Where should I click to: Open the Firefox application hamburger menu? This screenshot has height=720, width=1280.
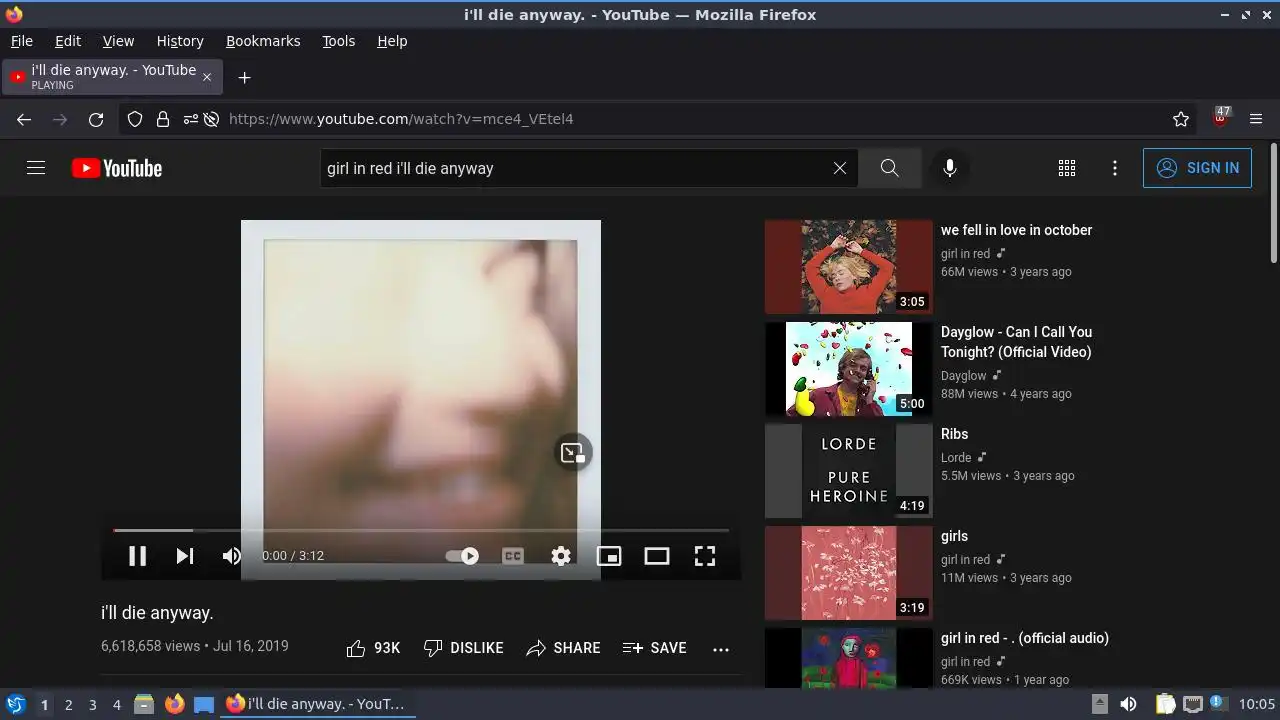tap(1257, 119)
